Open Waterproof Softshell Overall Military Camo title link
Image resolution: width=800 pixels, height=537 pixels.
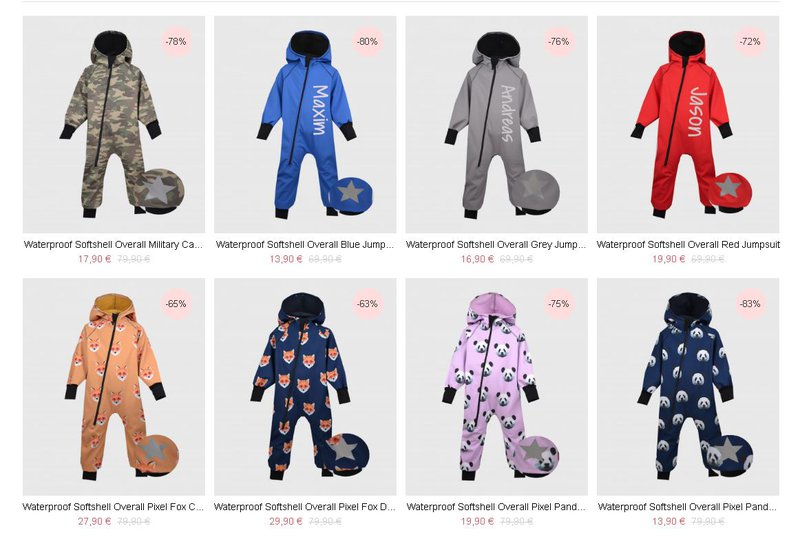(x=113, y=245)
